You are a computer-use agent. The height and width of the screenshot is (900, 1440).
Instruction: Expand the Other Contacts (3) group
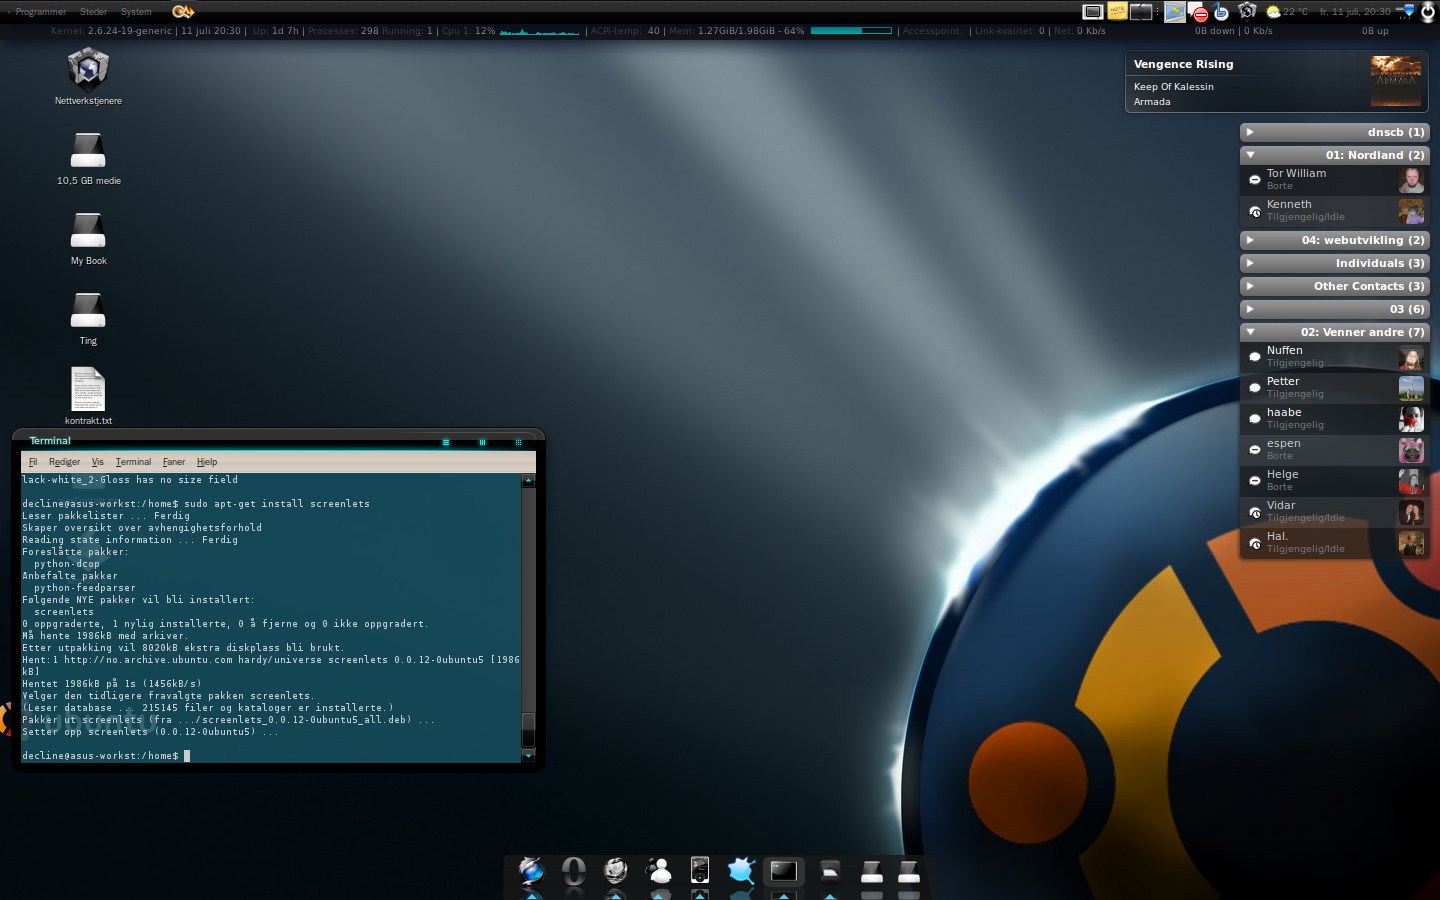(1335, 286)
